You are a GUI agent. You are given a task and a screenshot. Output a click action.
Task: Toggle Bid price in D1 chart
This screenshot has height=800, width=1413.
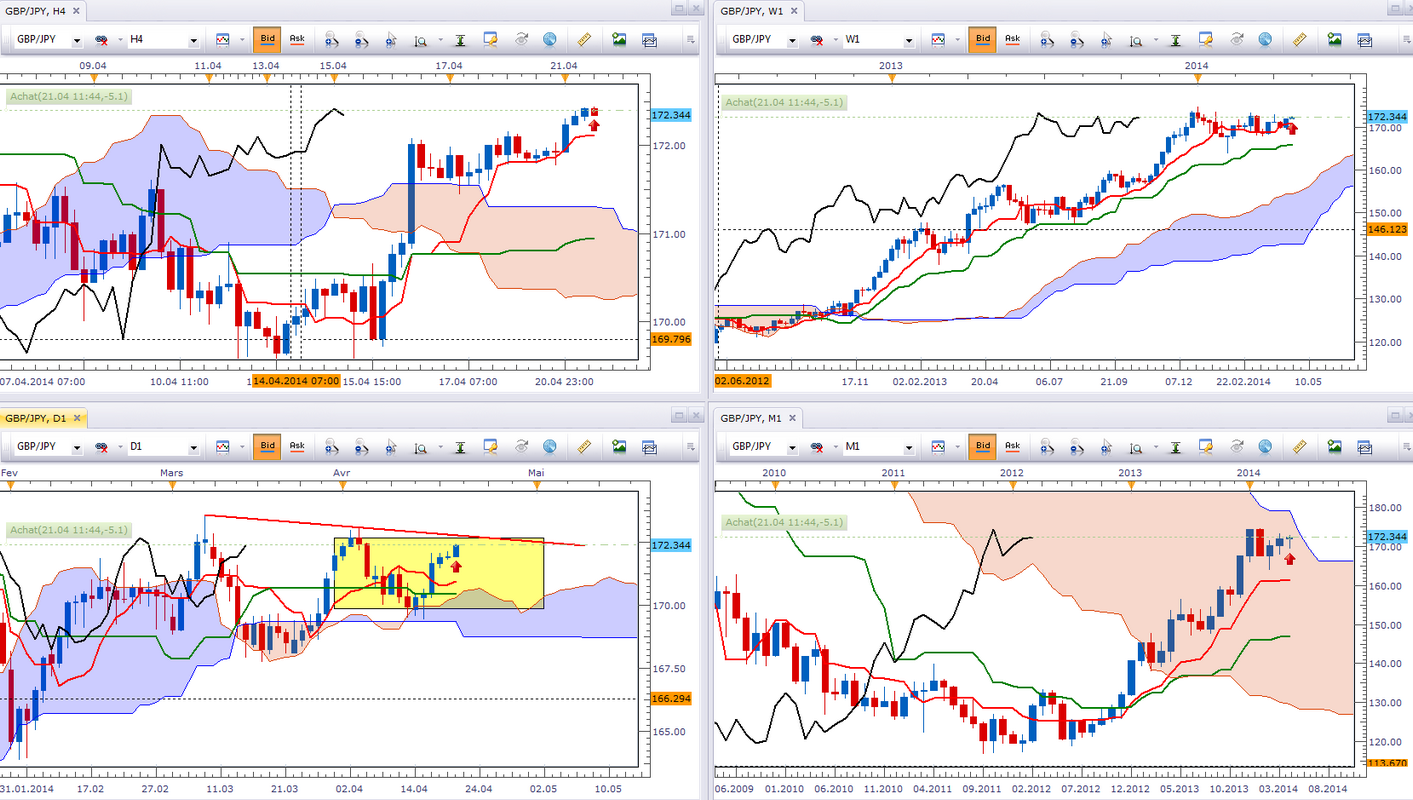click(x=267, y=447)
